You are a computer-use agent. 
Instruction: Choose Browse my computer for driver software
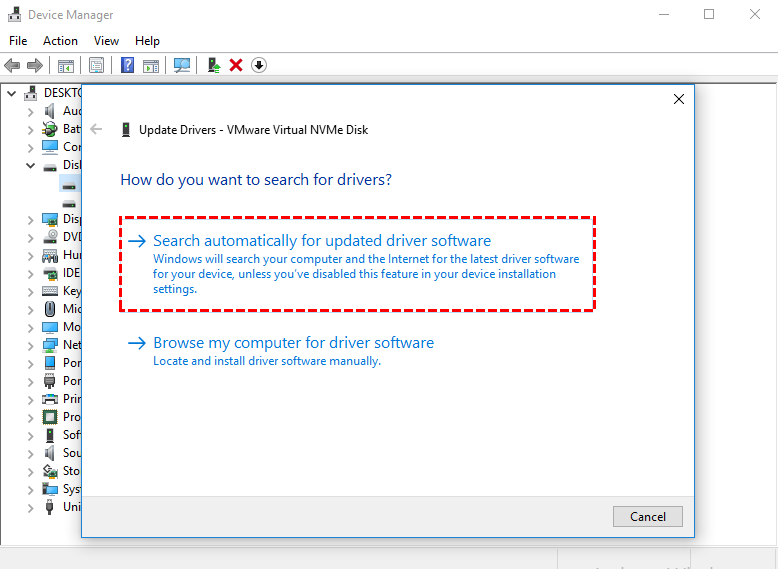click(x=293, y=343)
